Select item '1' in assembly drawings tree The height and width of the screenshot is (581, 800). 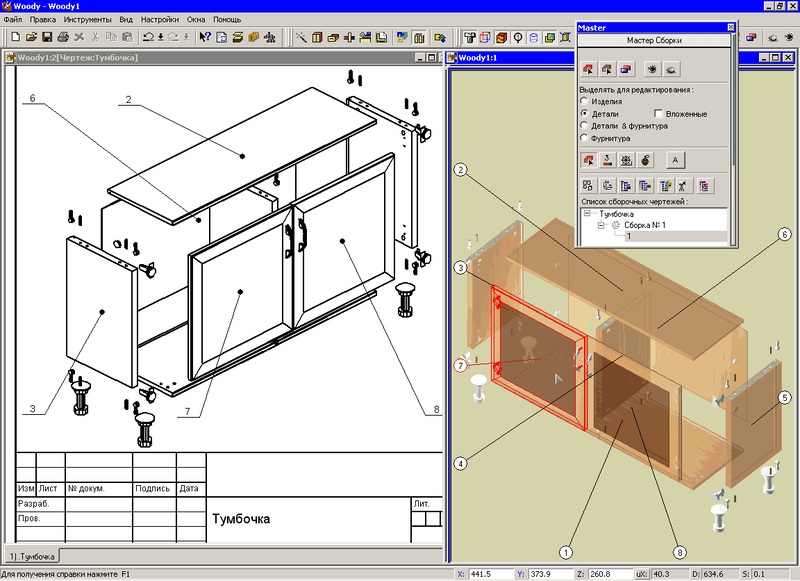[629, 237]
